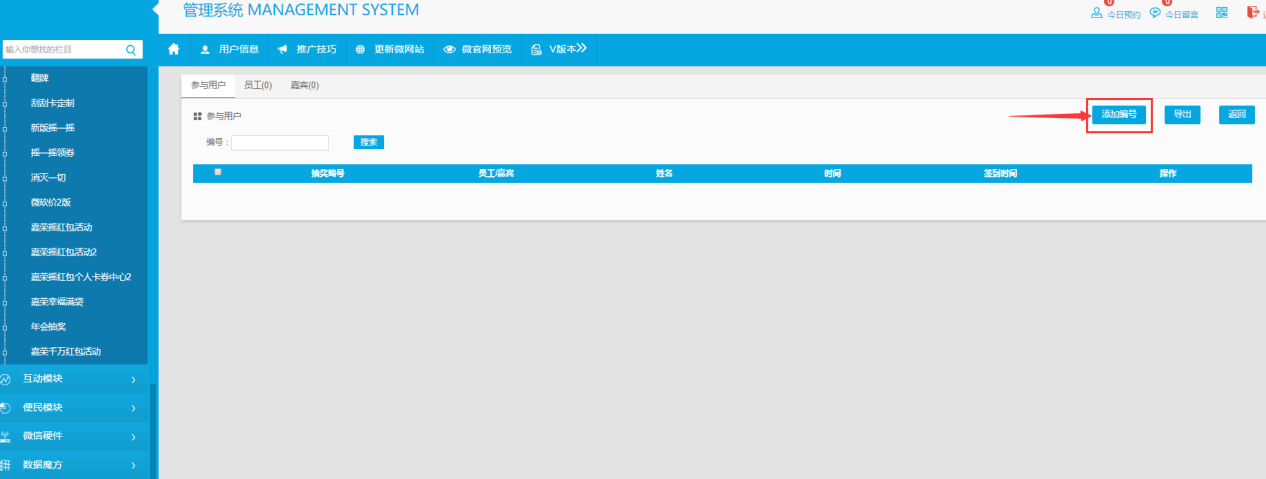
Task: Expand the 便民模块 sidebar section
Action: tap(70, 407)
